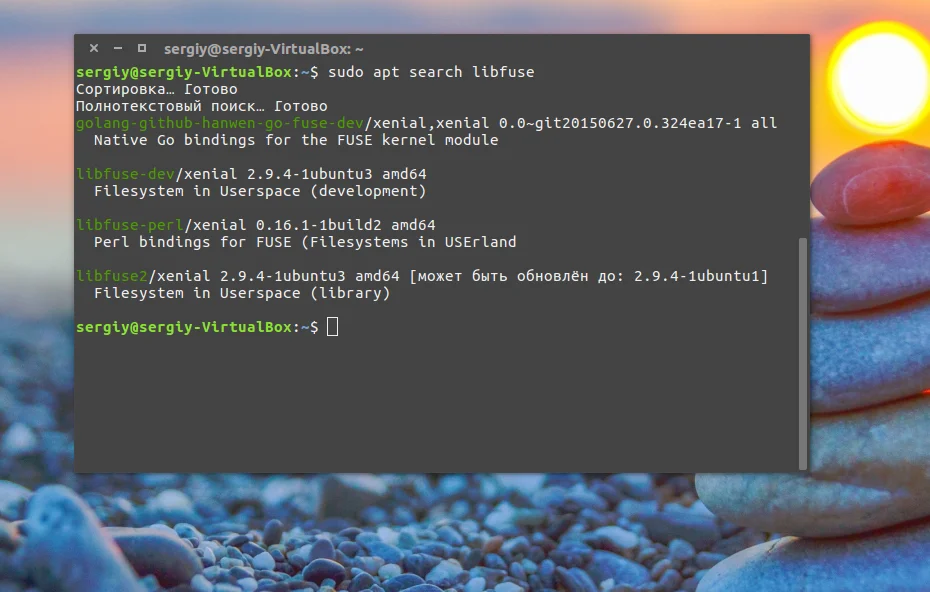Click the terminal vertical scrollbar handle
This screenshot has width=930, height=592.
tap(803, 354)
